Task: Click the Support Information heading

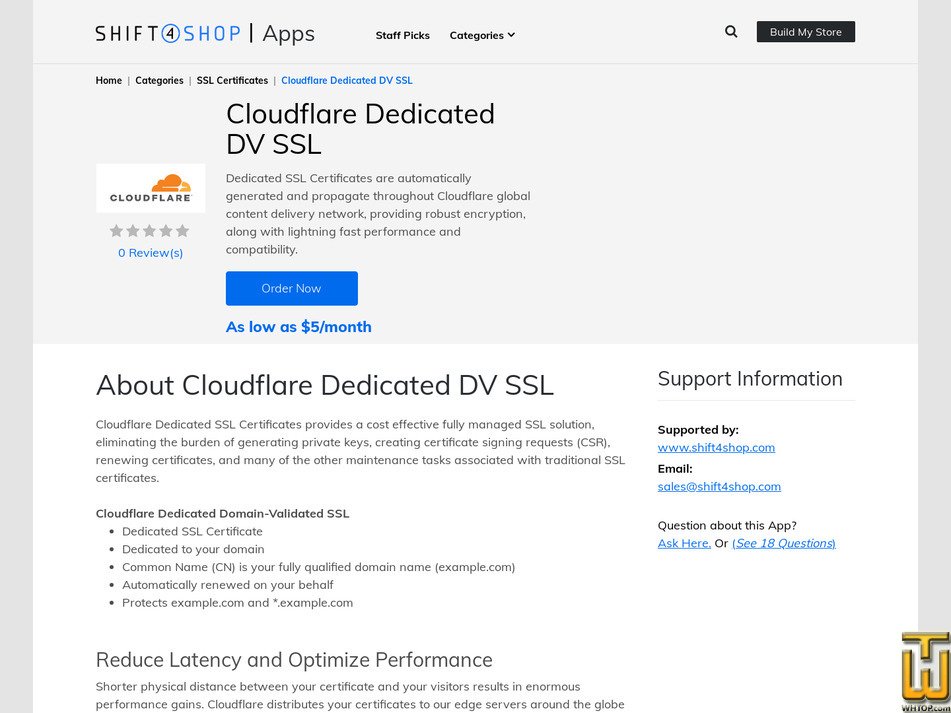Action: (750, 379)
